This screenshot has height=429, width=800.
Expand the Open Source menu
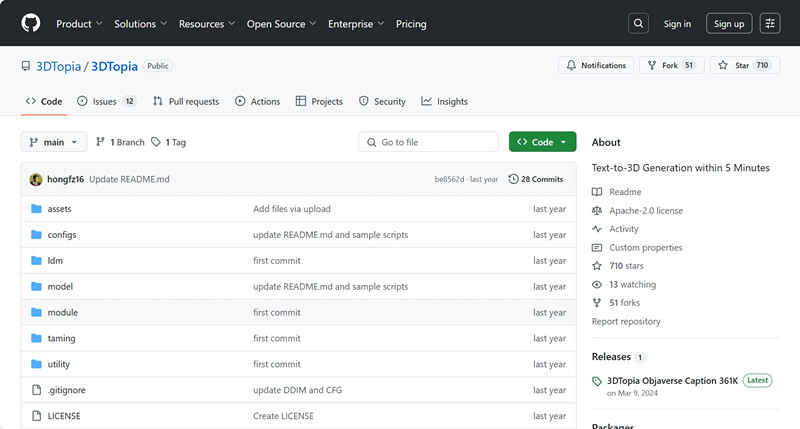tap(281, 24)
